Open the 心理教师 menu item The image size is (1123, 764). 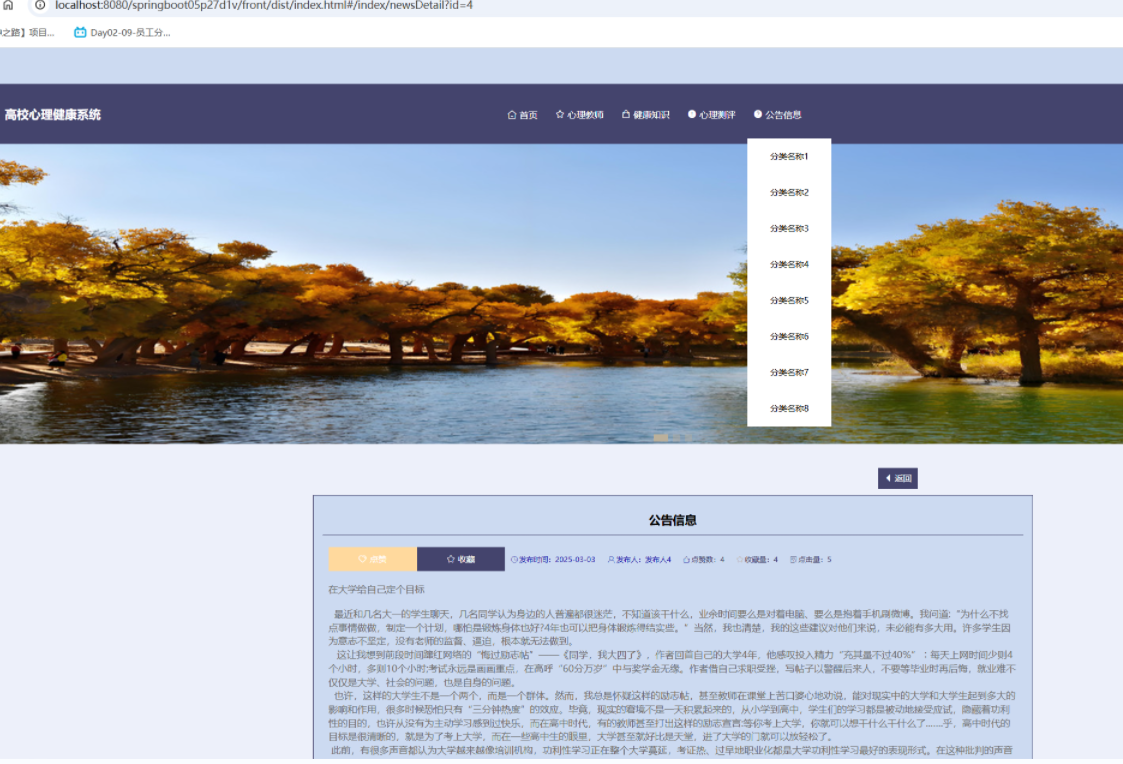click(x=585, y=115)
